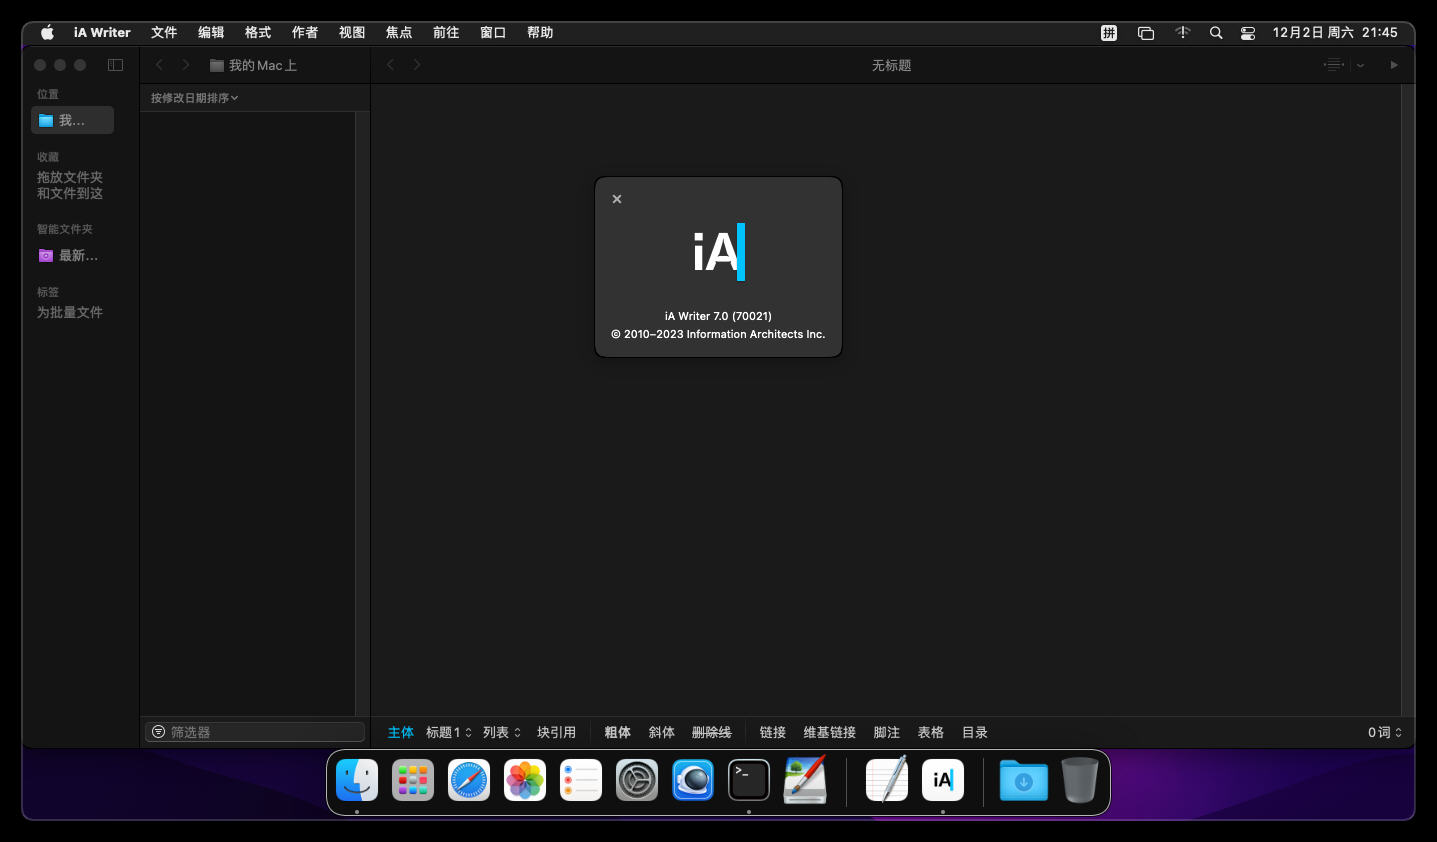Open the 窗口 menu
This screenshot has width=1437, height=842.
click(x=493, y=32)
